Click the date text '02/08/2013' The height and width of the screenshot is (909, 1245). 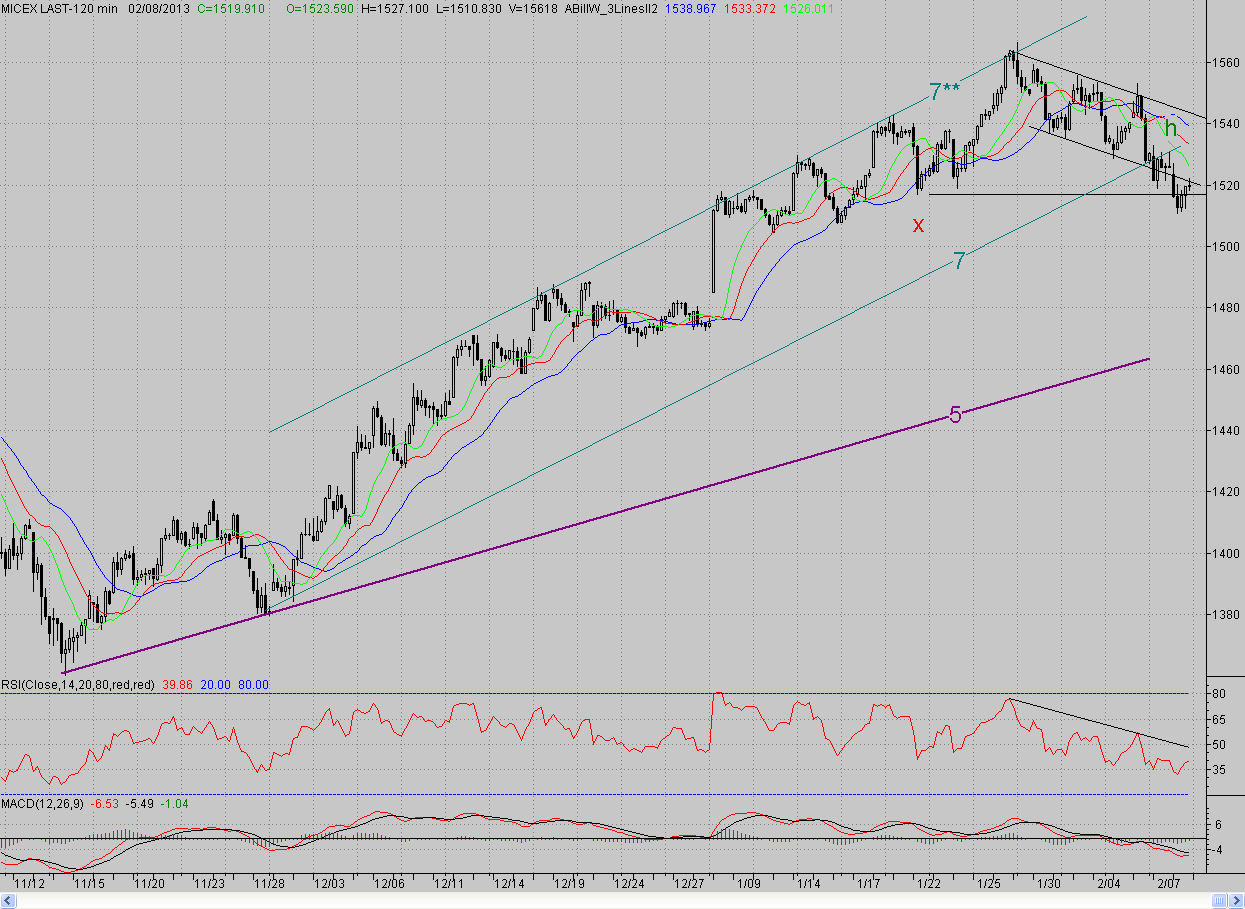point(159,9)
